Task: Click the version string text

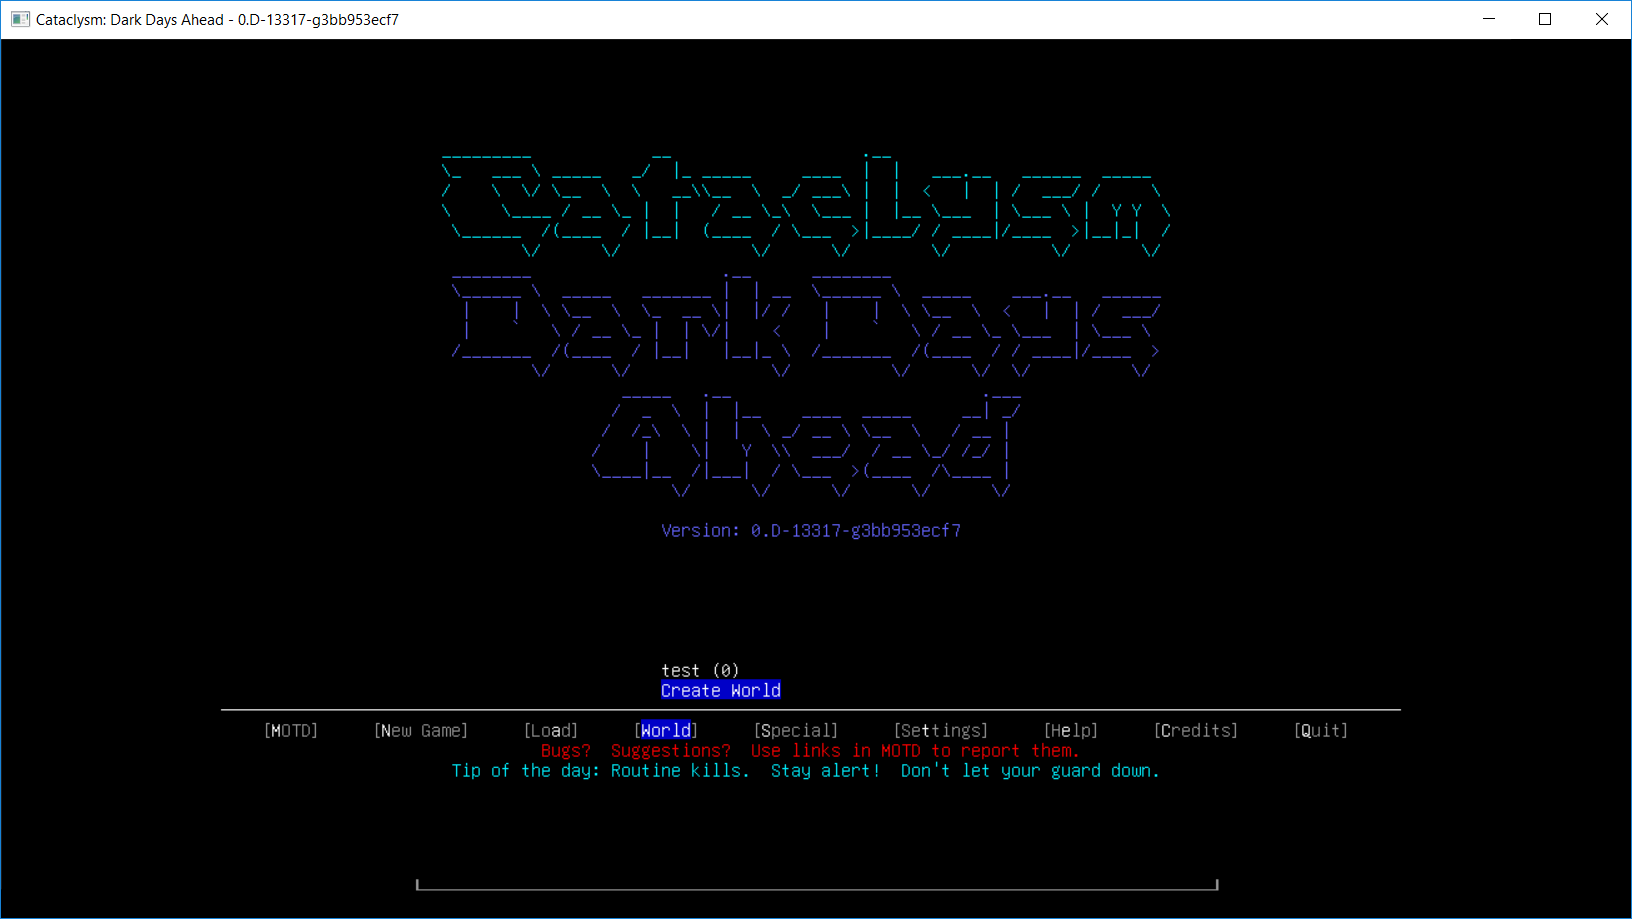Action: click(x=811, y=531)
